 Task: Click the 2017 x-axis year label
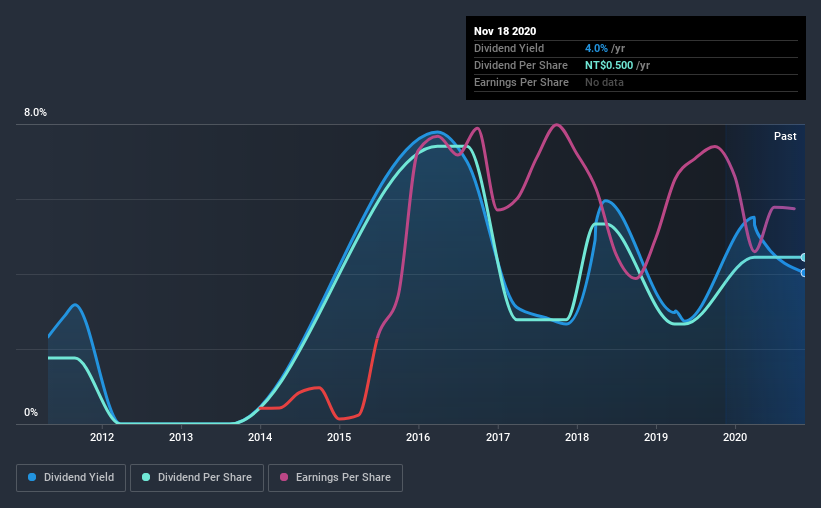[497, 437]
